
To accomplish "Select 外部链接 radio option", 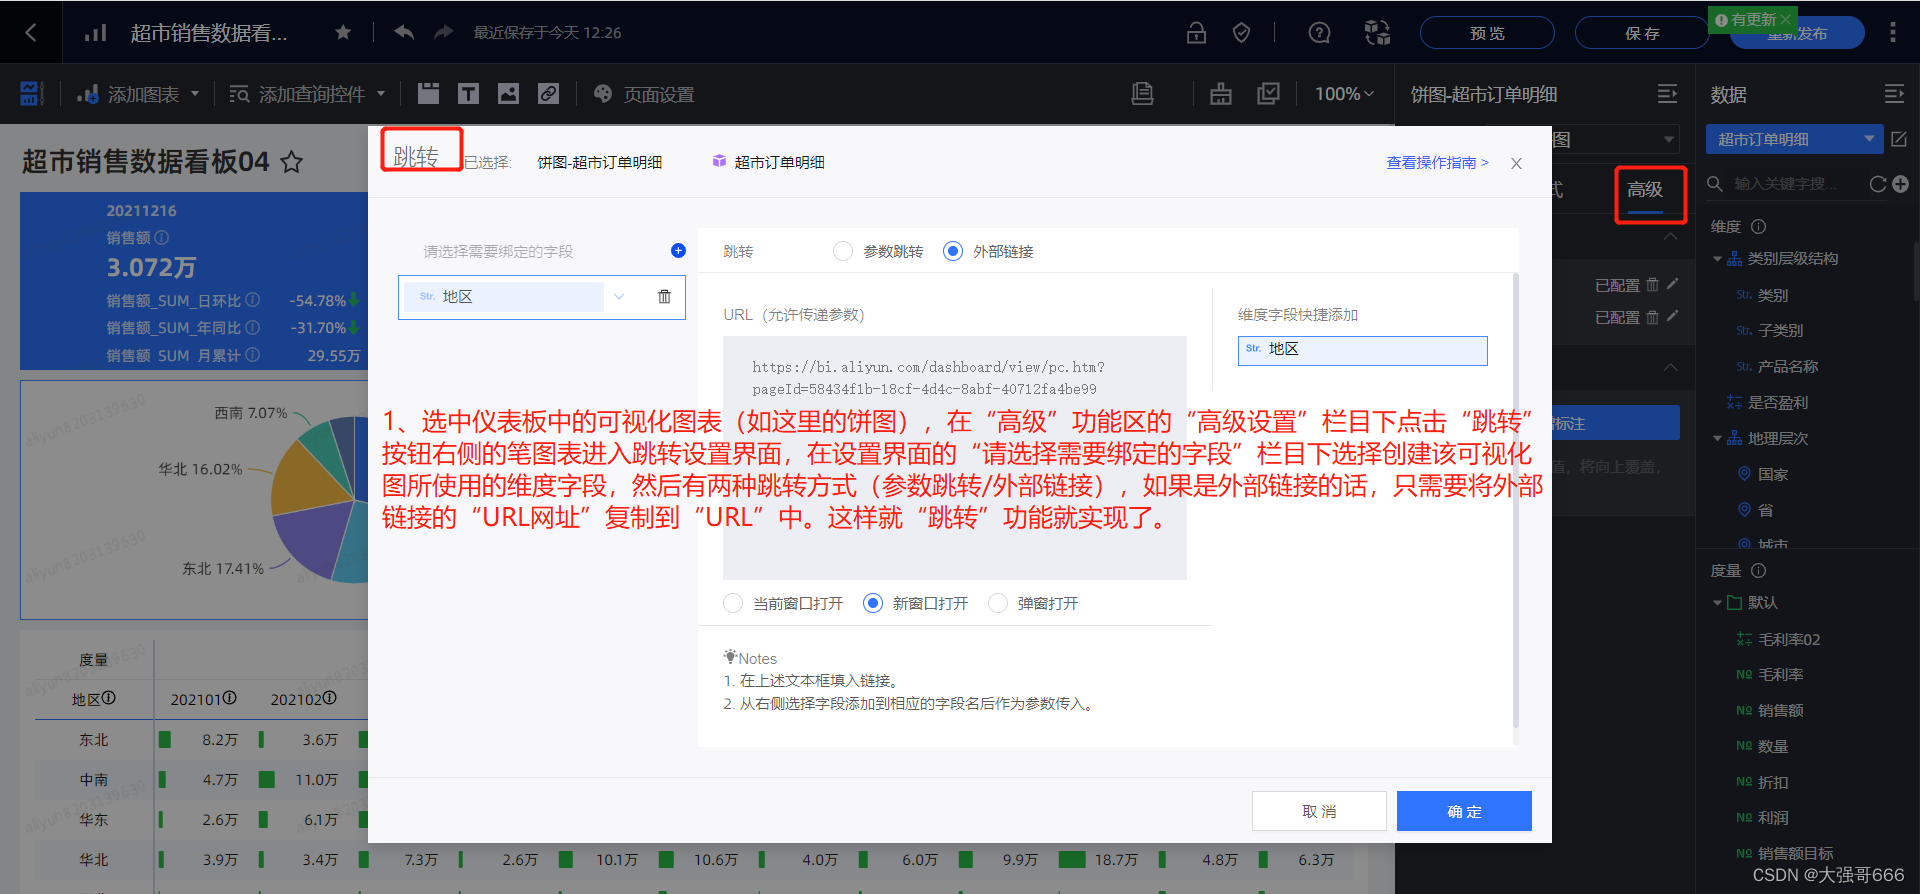I will (x=953, y=251).
